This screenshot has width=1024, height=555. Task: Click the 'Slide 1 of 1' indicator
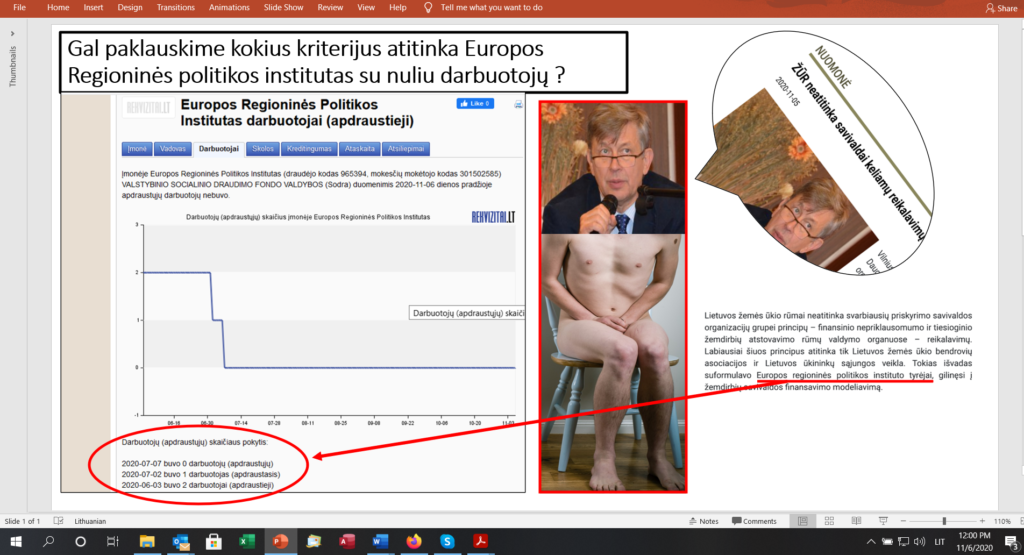22,521
